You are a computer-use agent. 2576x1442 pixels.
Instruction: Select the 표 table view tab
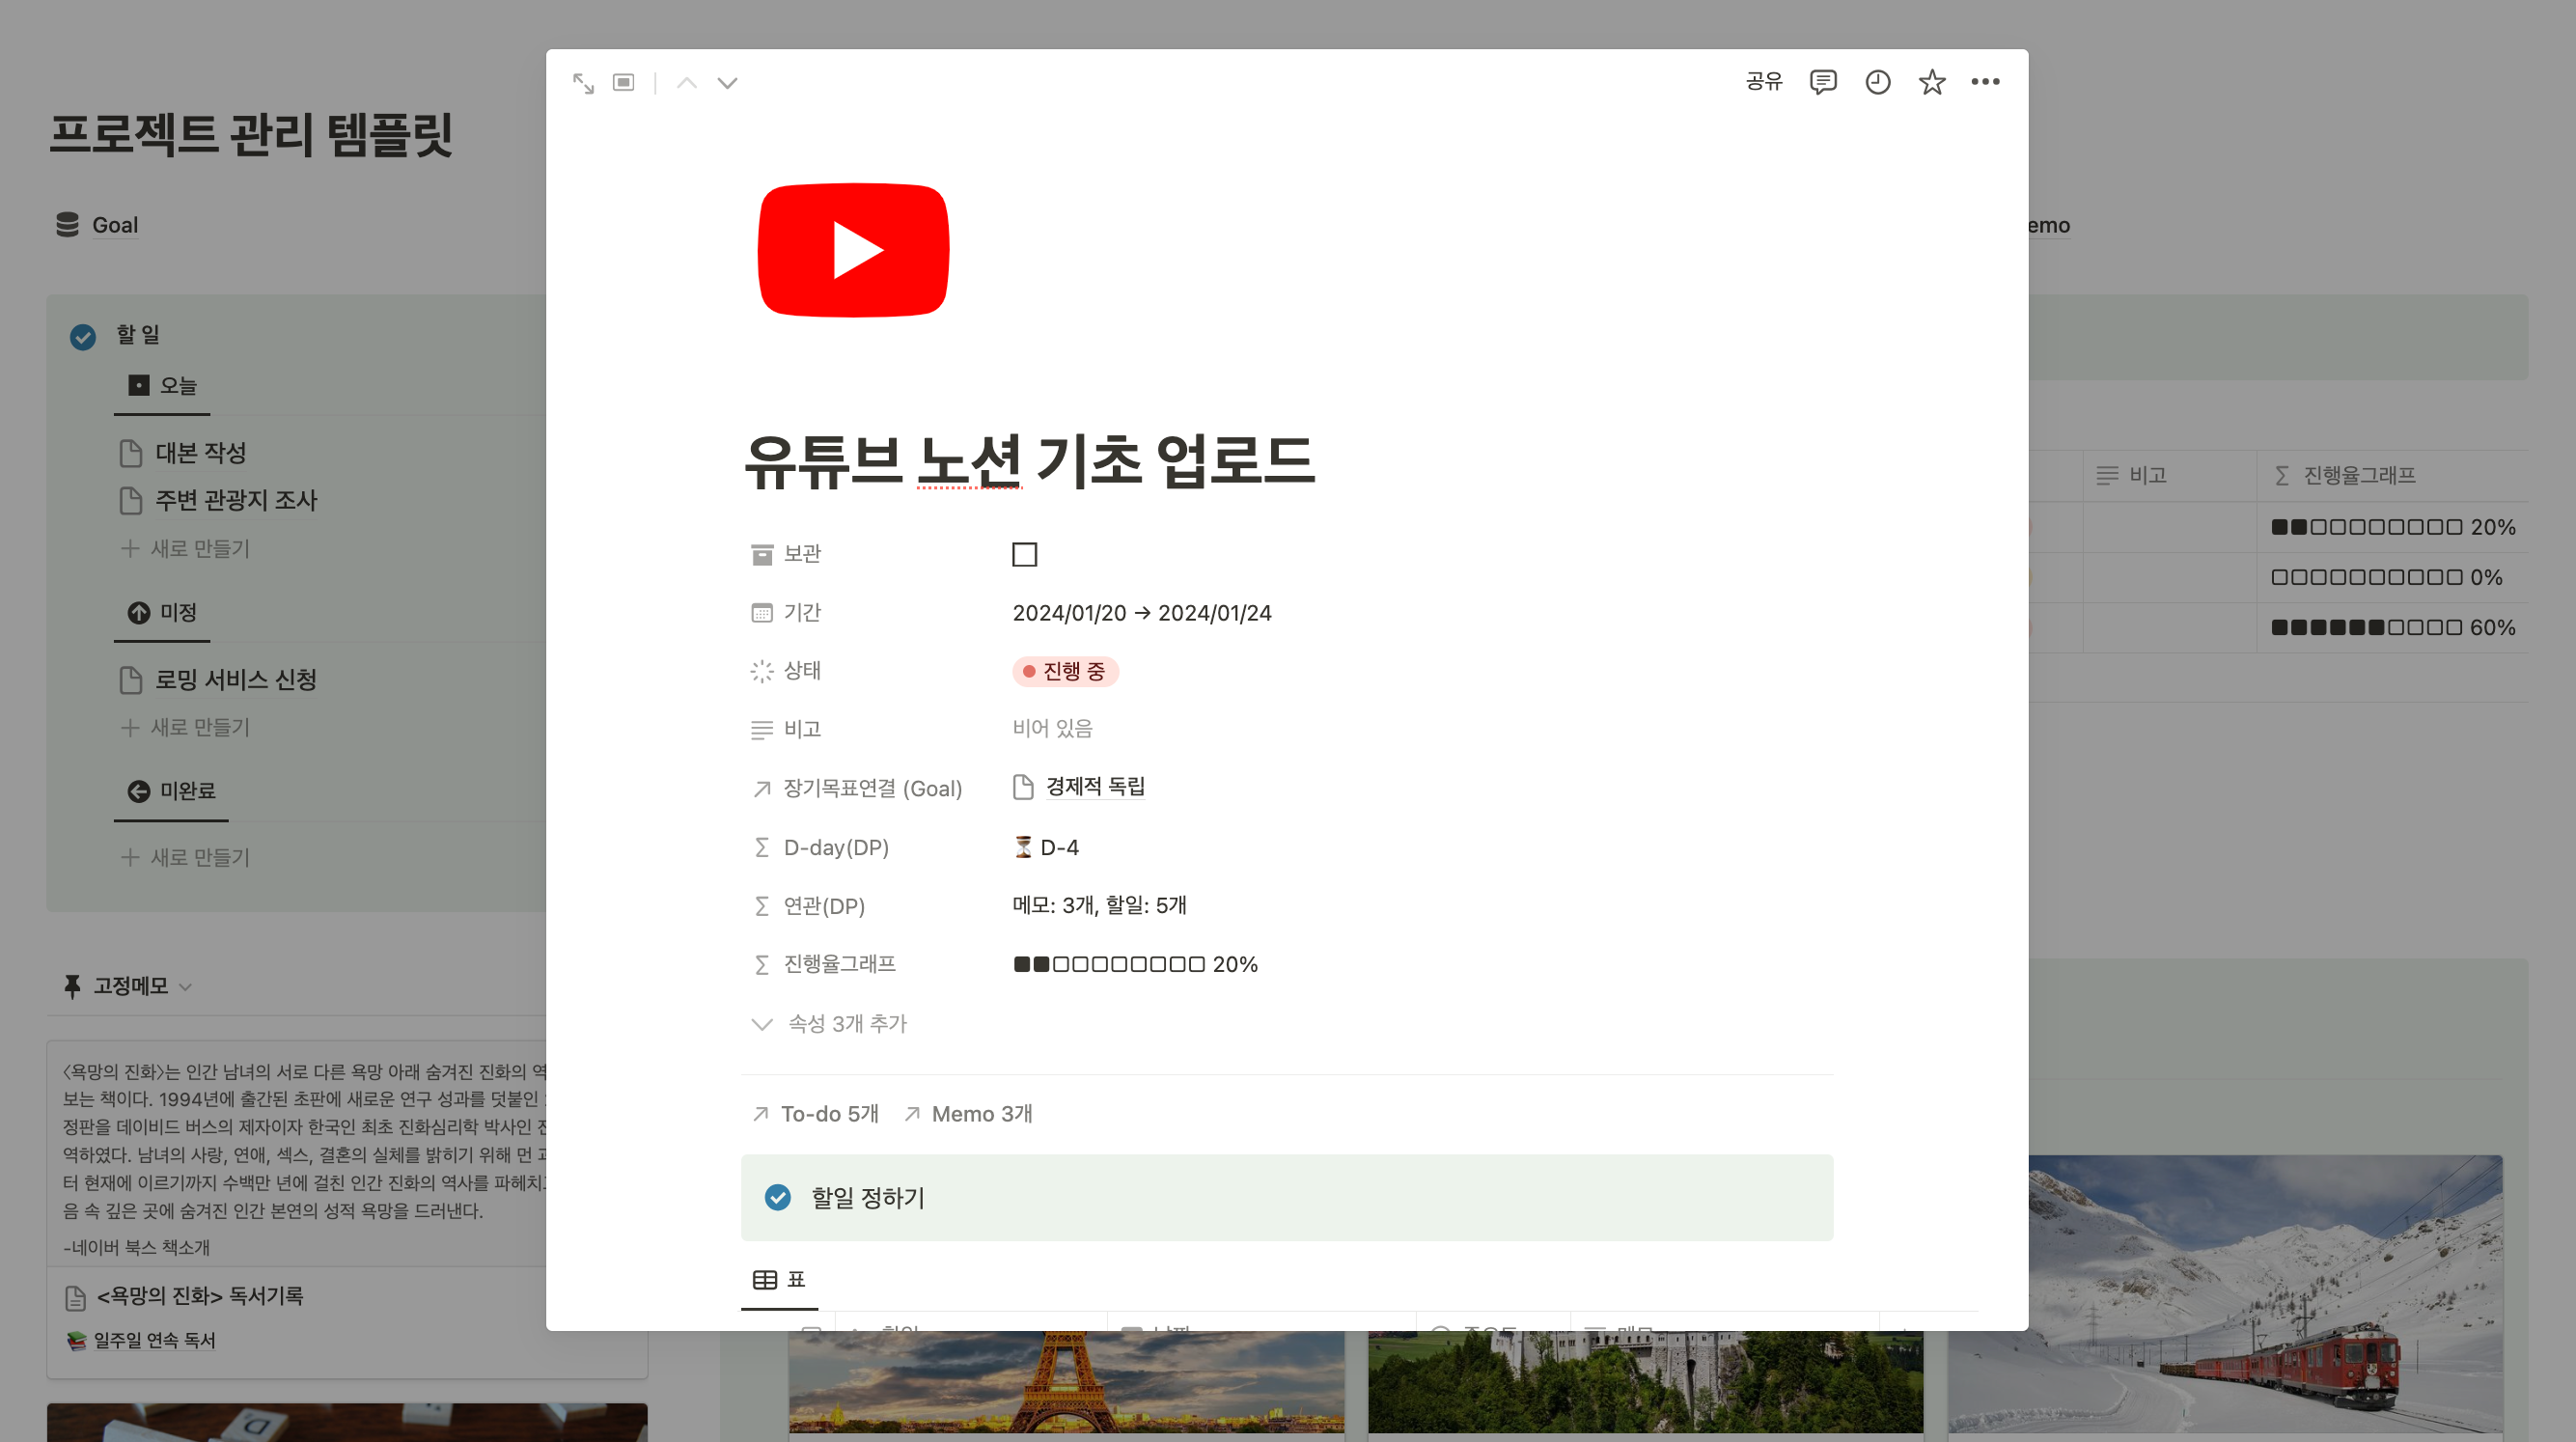coord(779,1279)
